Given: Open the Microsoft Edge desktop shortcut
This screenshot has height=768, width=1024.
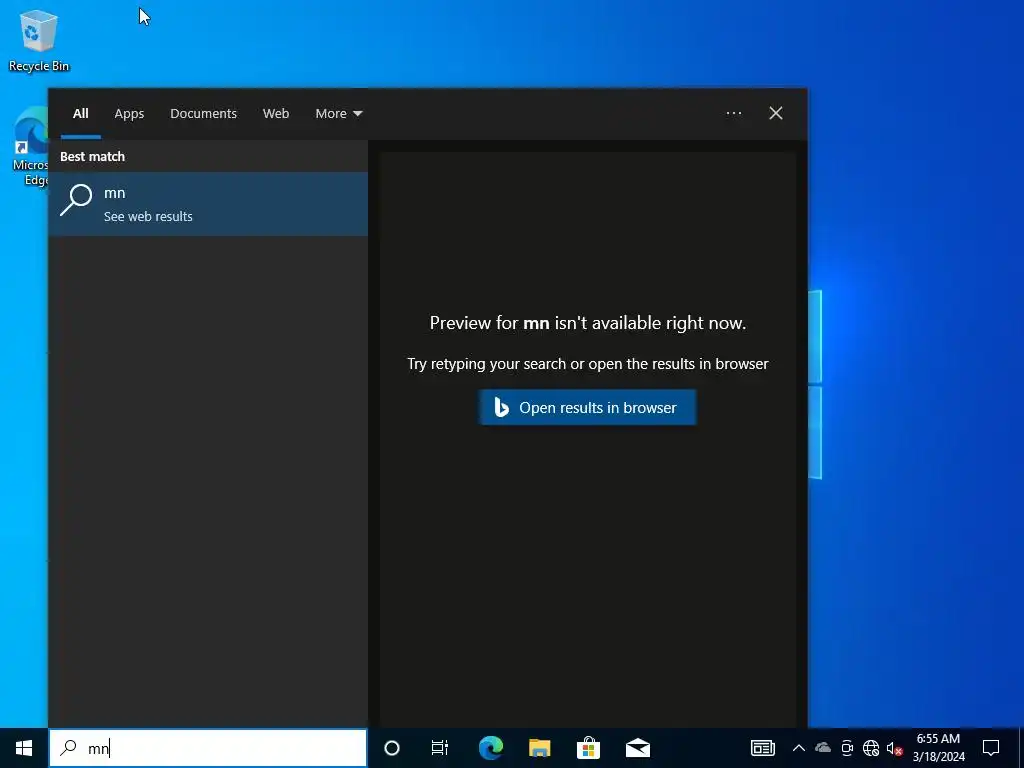Looking at the screenshot, I should click(x=31, y=147).
